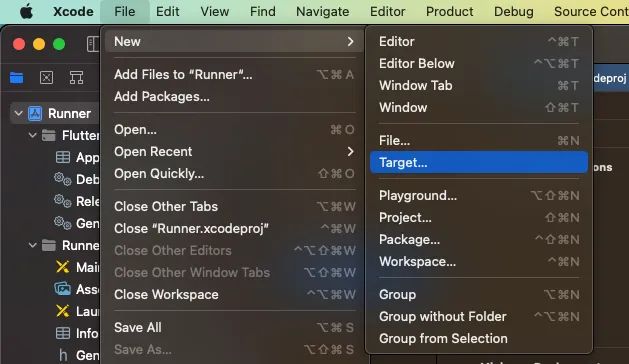
Task: Select Editor in the New submenu
Action: pyautogui.click(x=479, y=41)
